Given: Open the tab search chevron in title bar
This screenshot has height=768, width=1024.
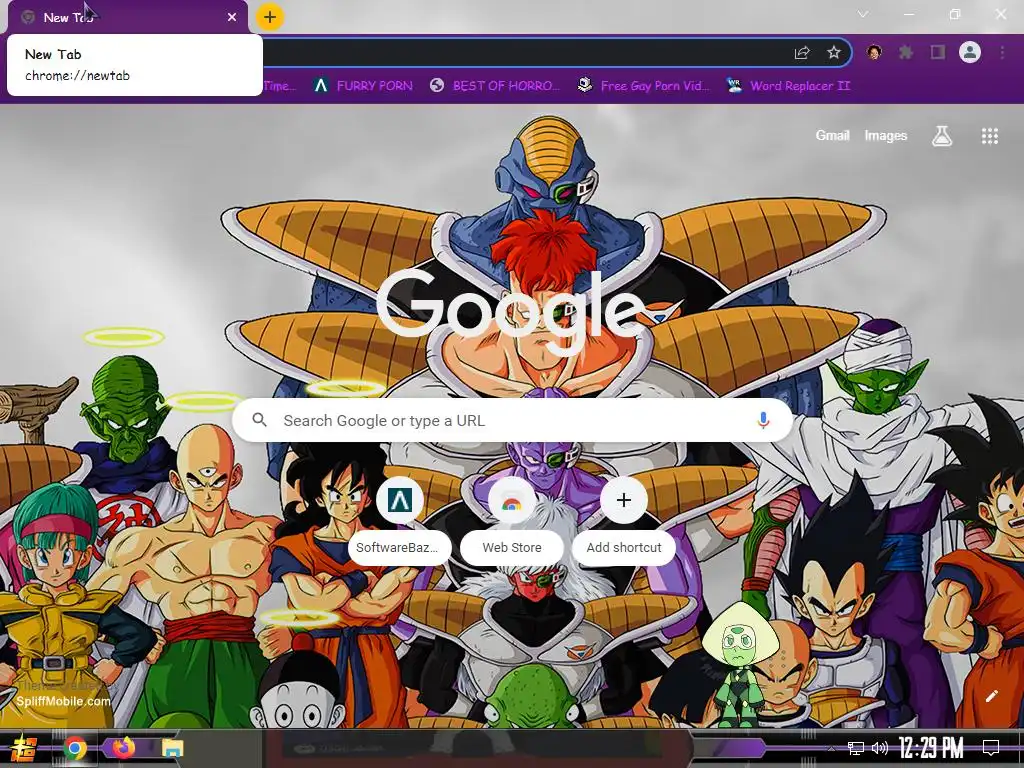Looking at the screenshot, I should 863,14.
